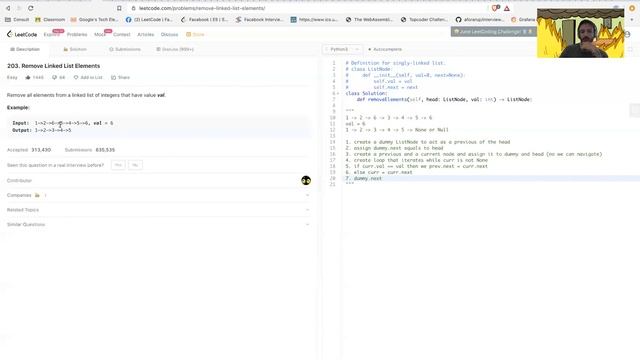This screenshot has height=360, width=640.
Task: Click the 'class Solution:' line
Action: [366, 93]
